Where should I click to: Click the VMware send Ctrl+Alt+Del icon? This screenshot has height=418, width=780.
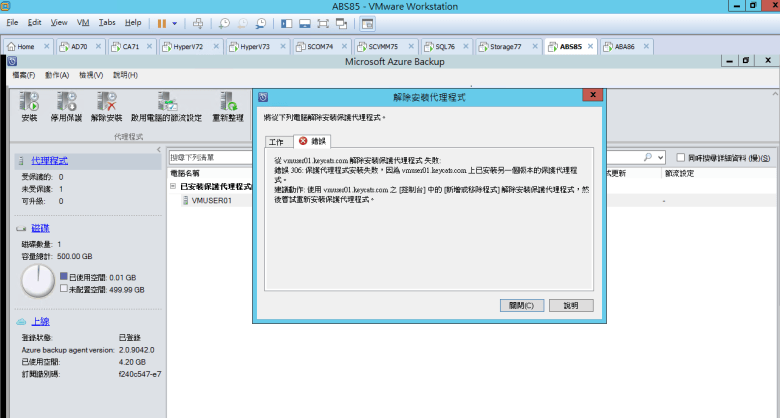tap(198, 21)
